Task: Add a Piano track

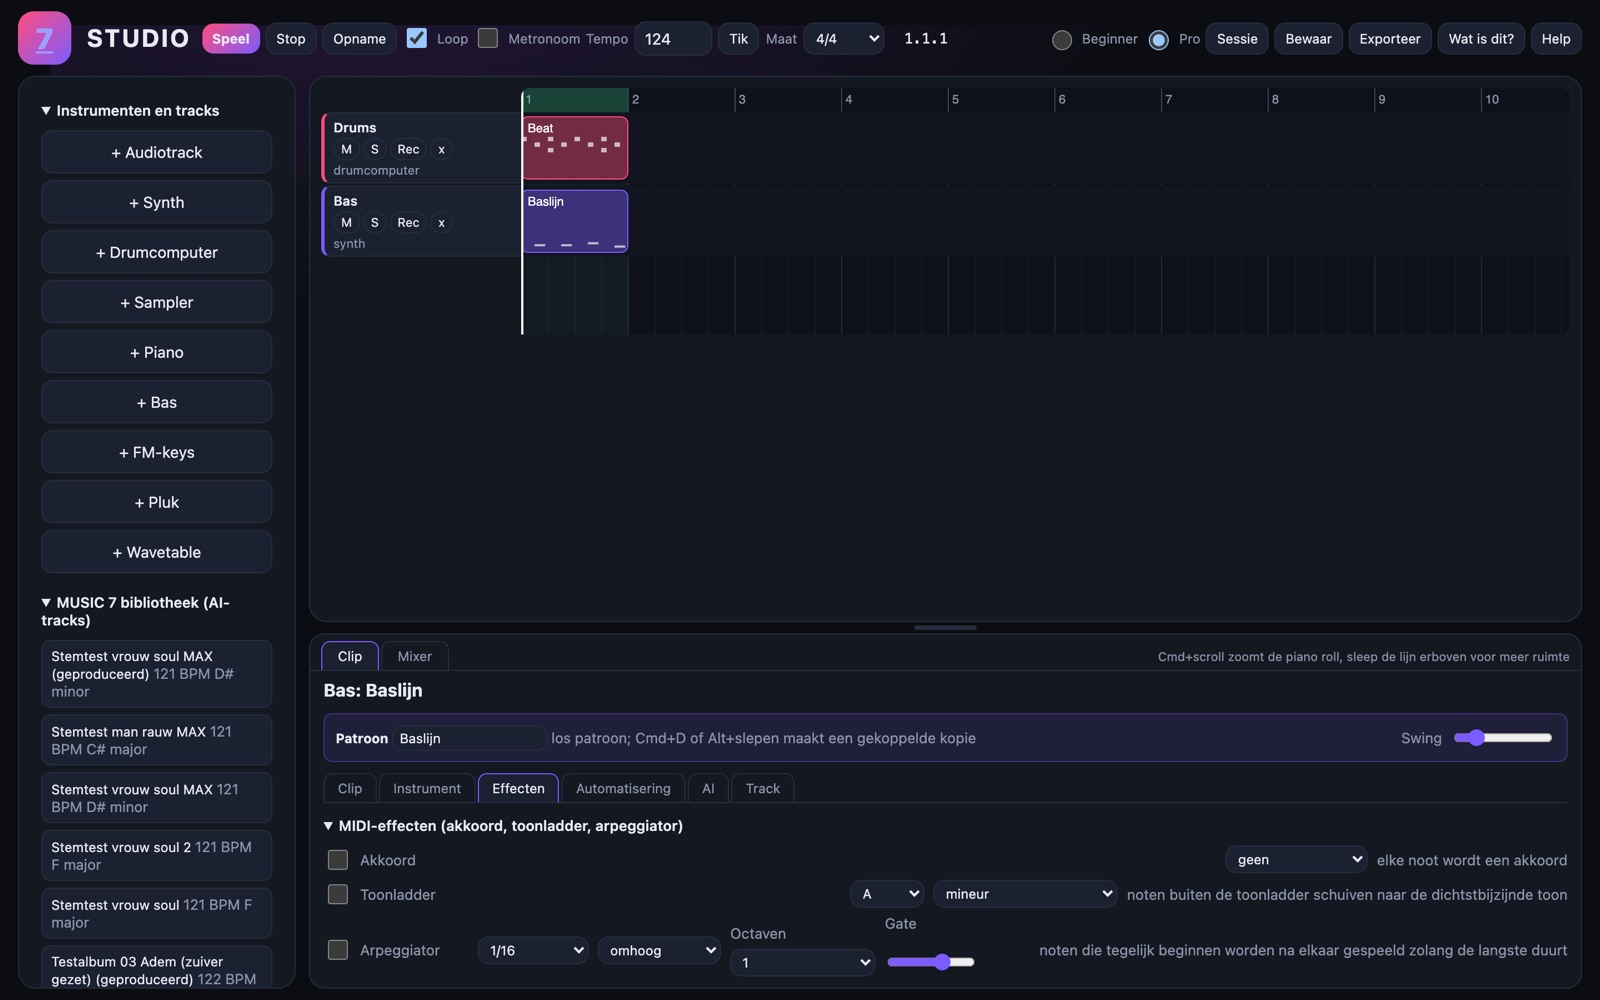Action: point(156,352)
